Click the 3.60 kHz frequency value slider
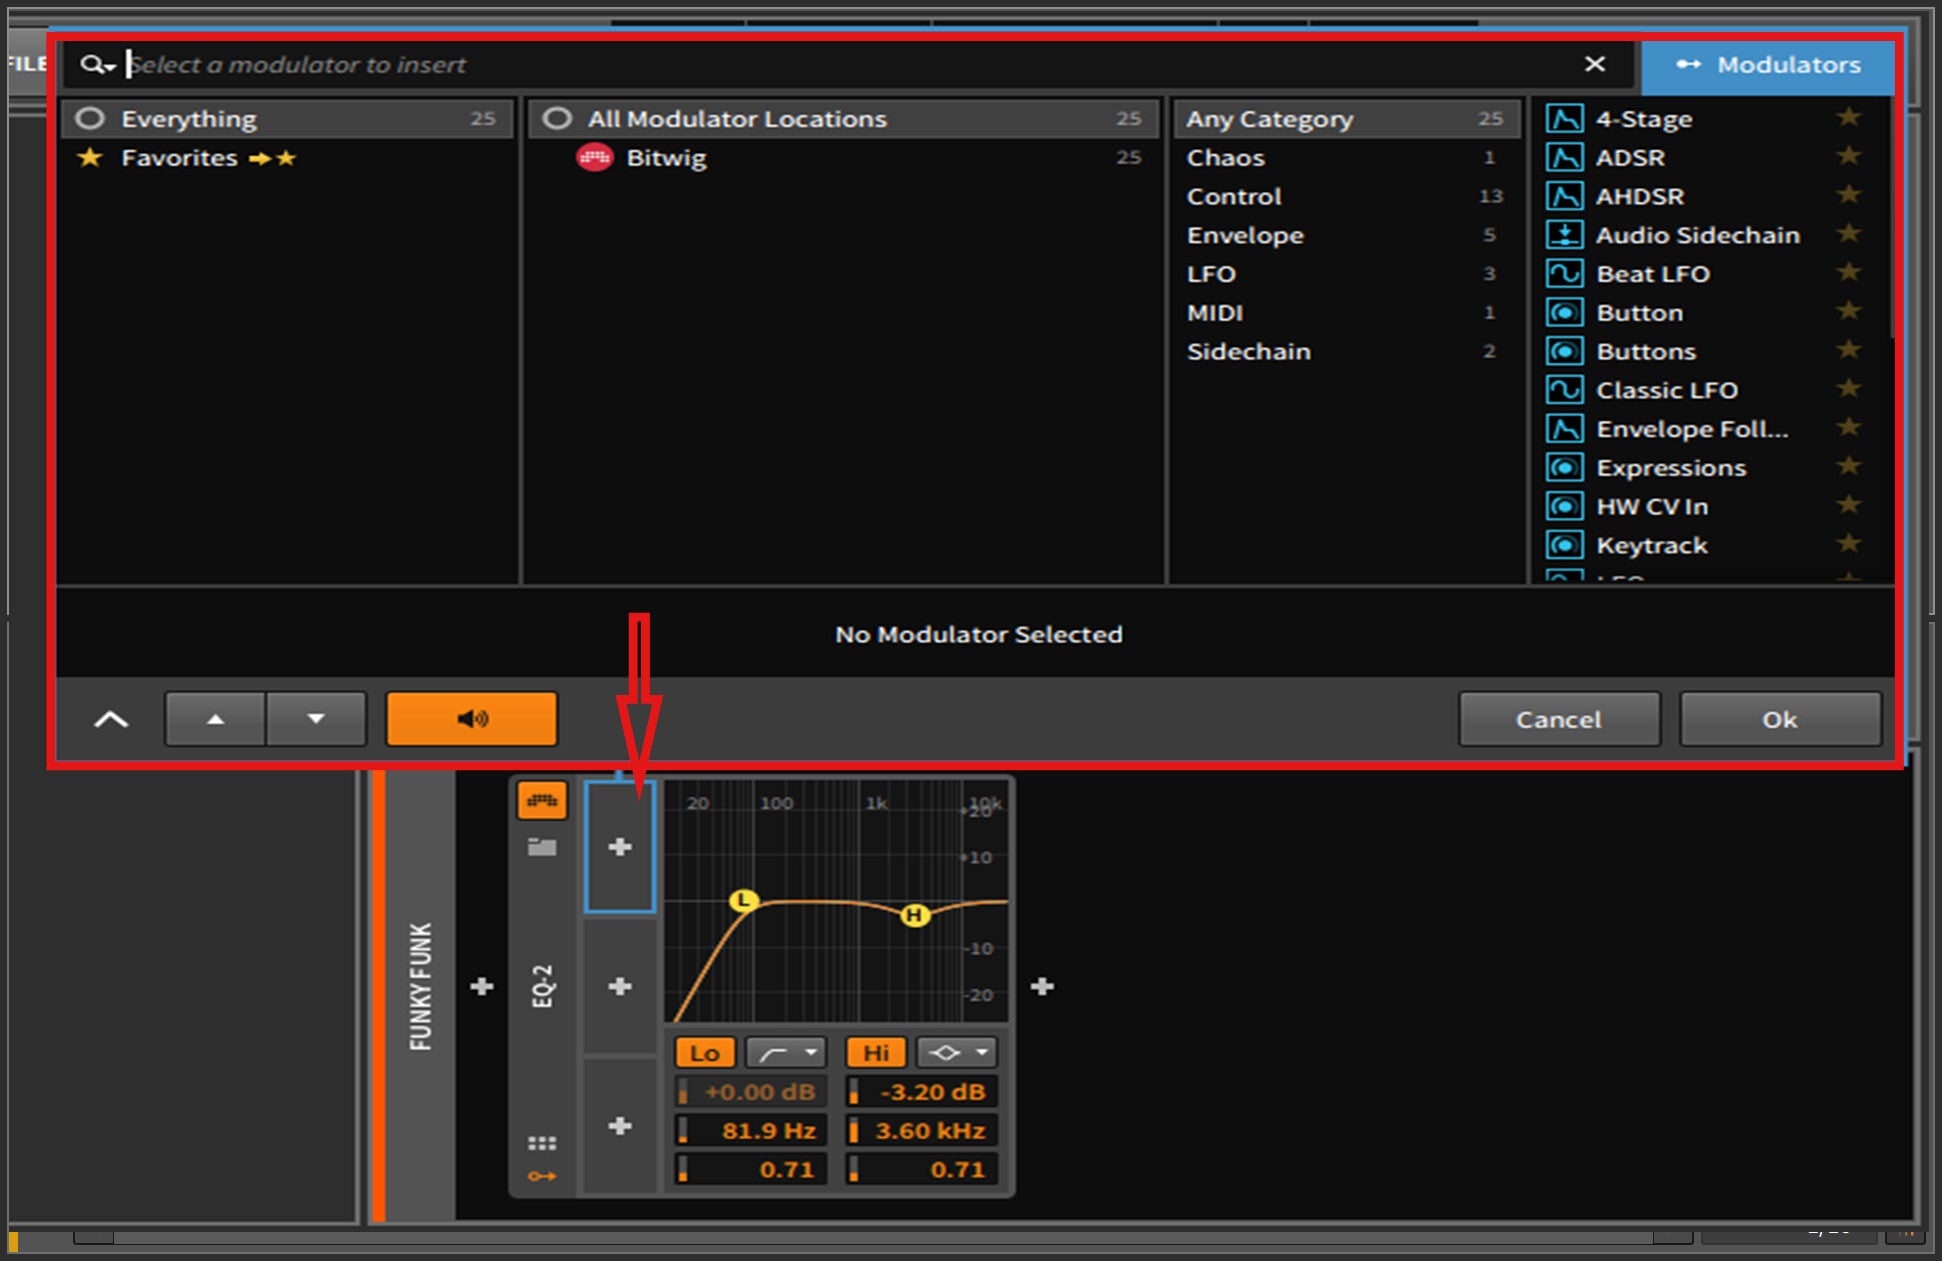 click(x=922, y=1131)
